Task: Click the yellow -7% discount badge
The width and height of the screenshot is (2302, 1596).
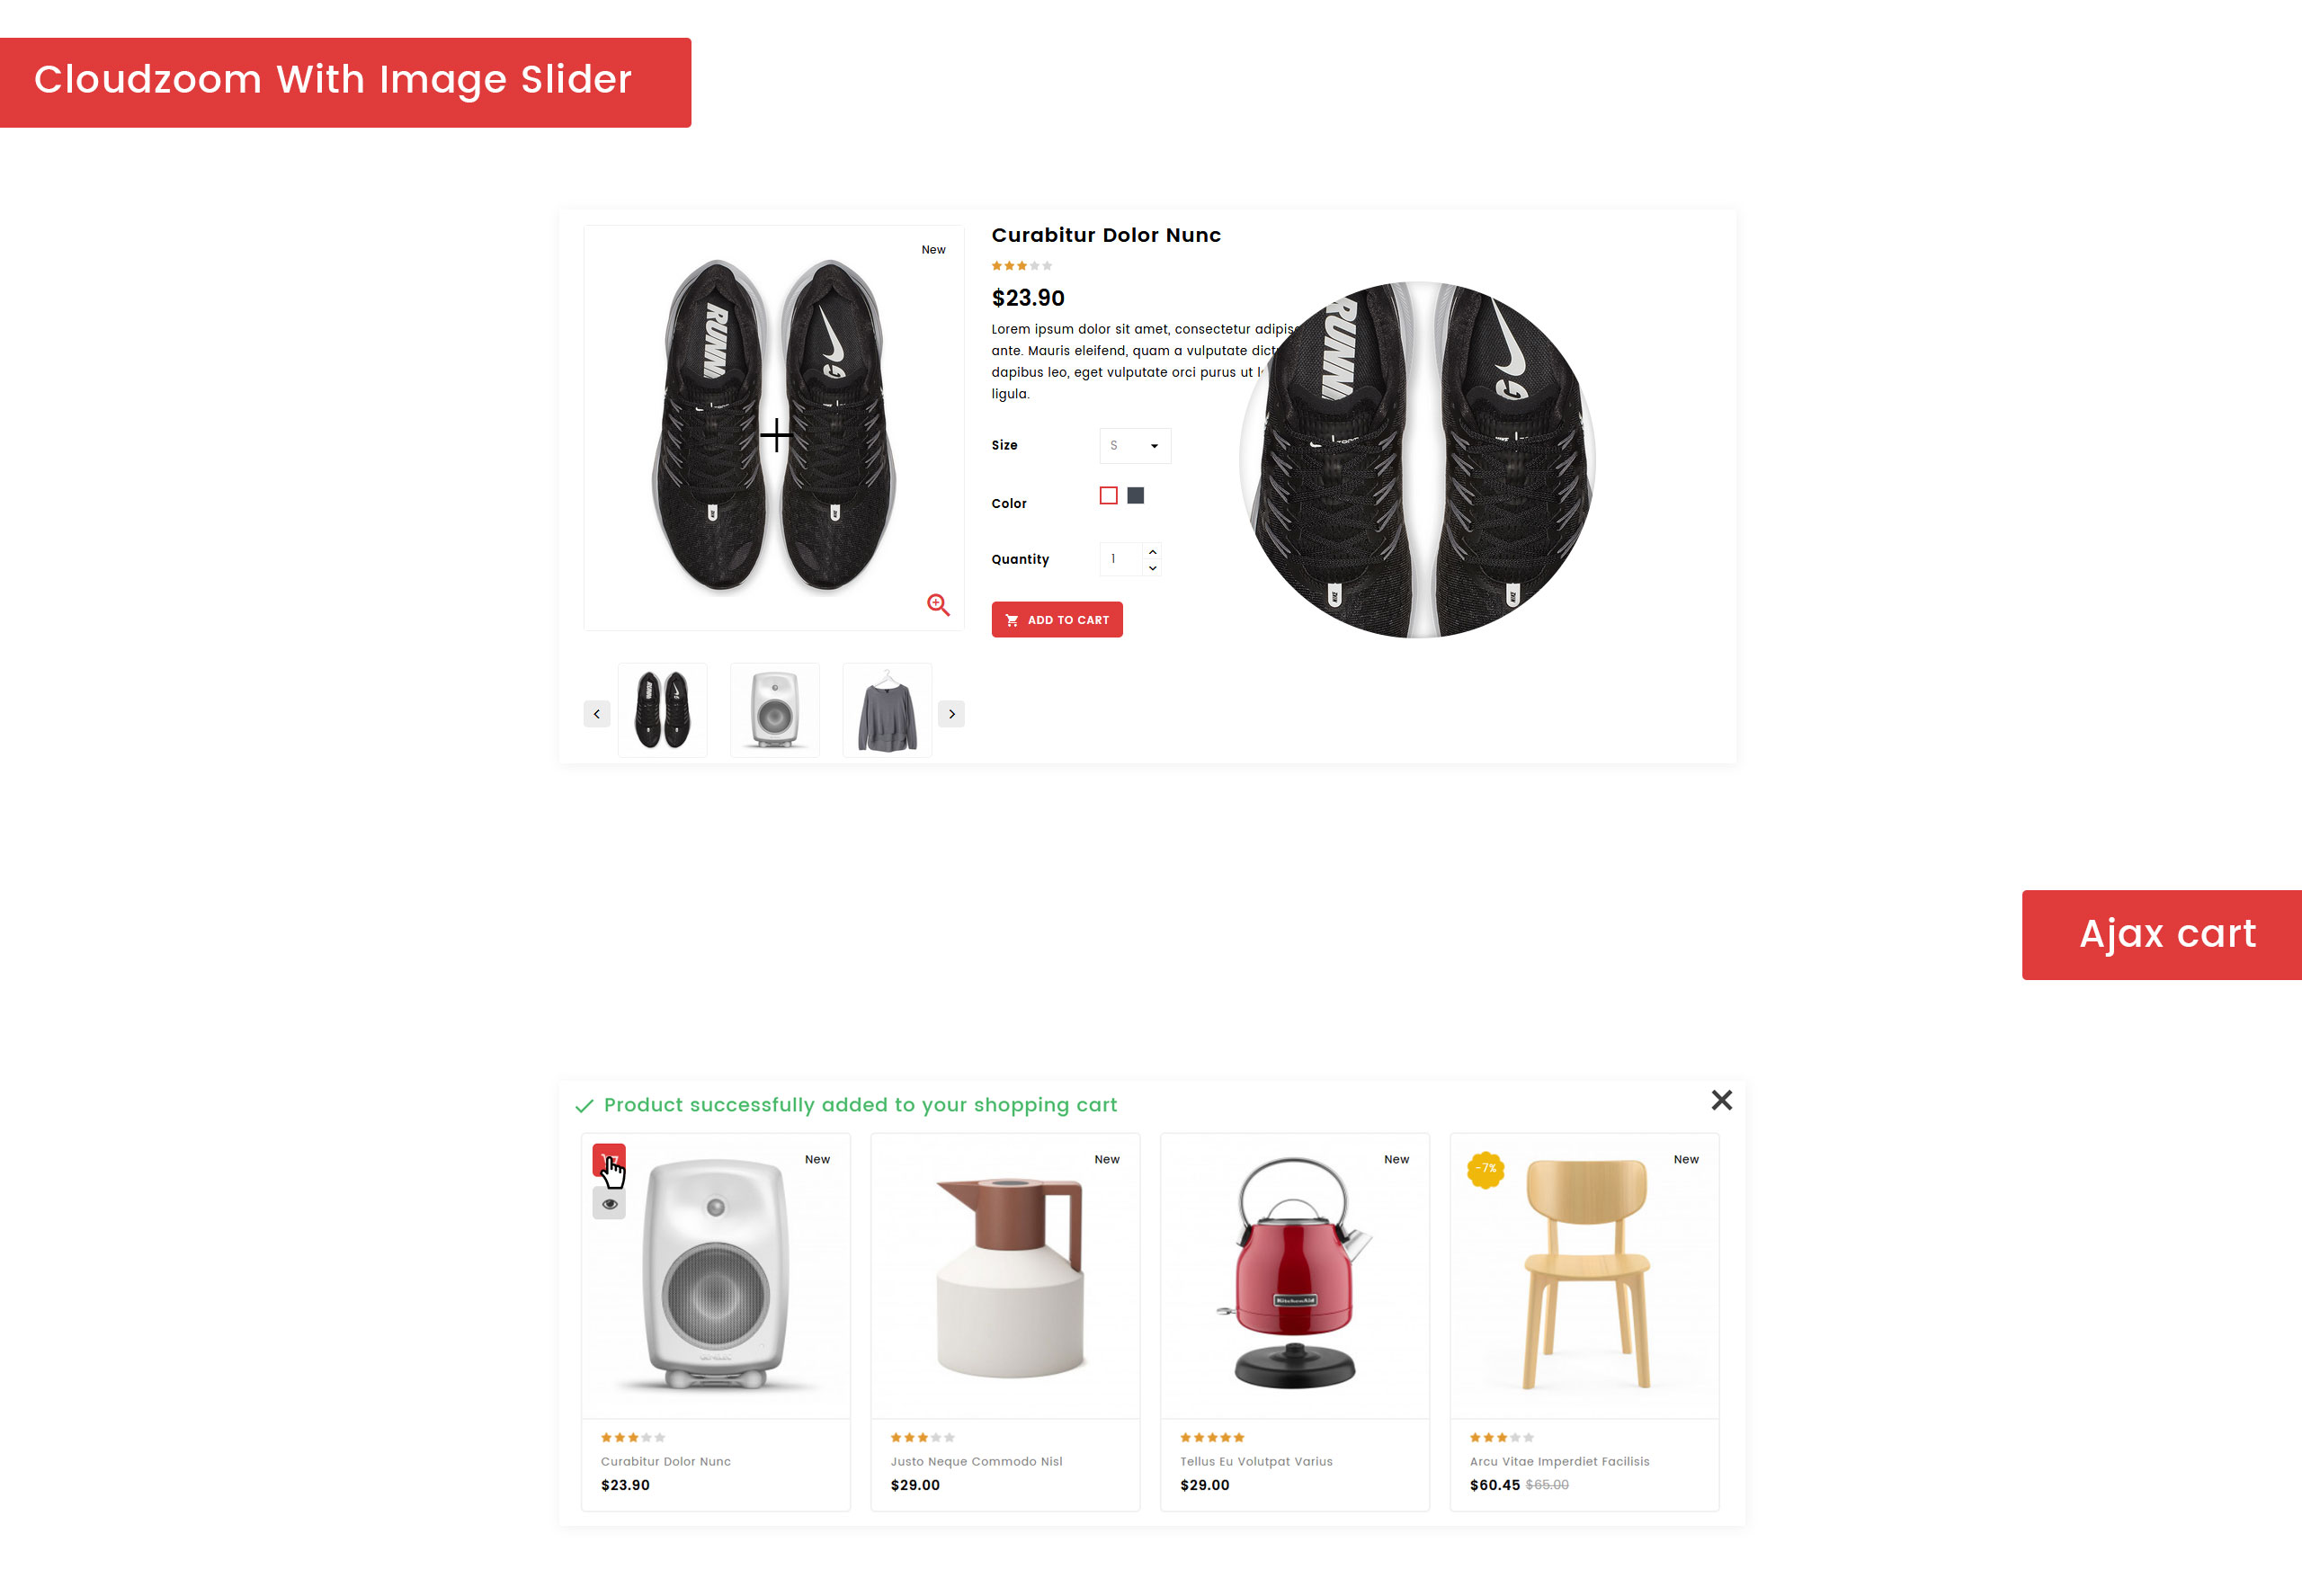Action: [x=1486, y=1169]
